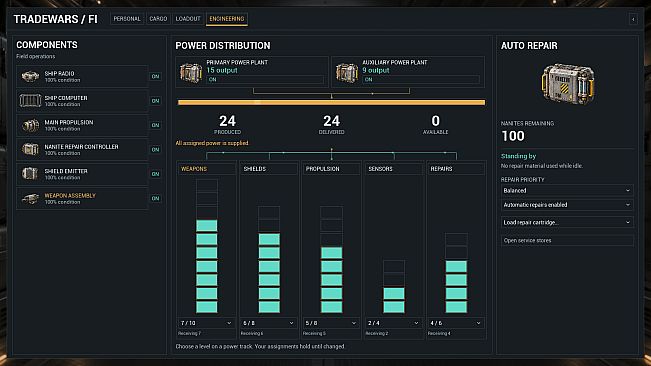Image resolution: width=651 pixels, height=366 pixels.
Task: Set Propulsion power track to top empty segment
Action: 331,212
